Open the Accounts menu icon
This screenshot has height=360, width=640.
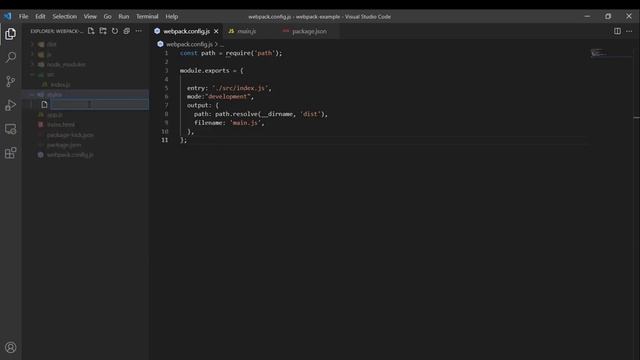[x=11, y=347]
